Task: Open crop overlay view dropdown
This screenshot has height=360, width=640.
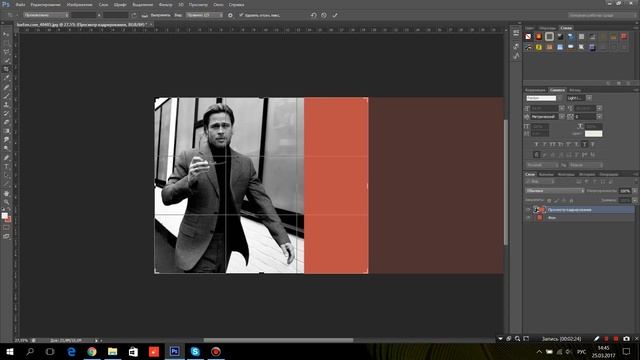Action: pyautogui.click(x=204, y=15)
